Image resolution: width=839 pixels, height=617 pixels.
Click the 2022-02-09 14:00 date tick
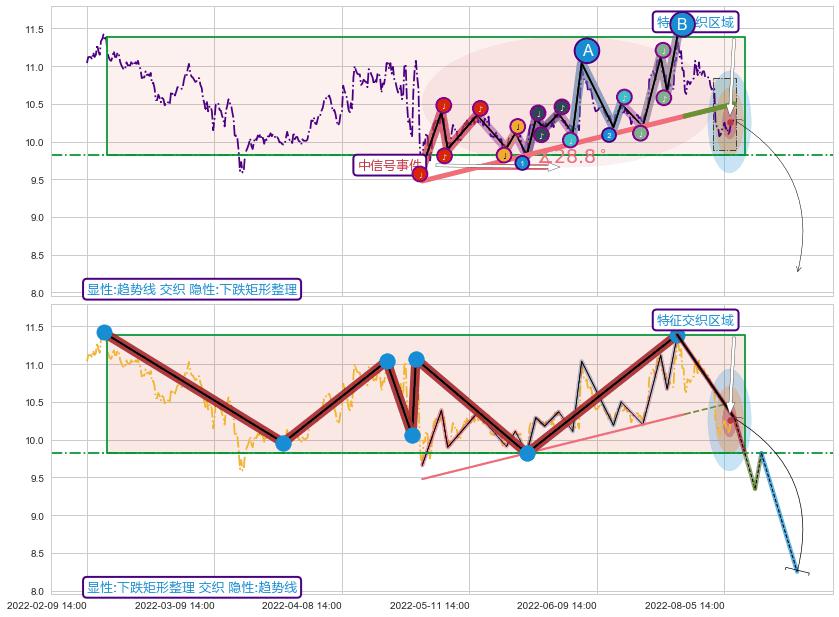tap(47, 605)
